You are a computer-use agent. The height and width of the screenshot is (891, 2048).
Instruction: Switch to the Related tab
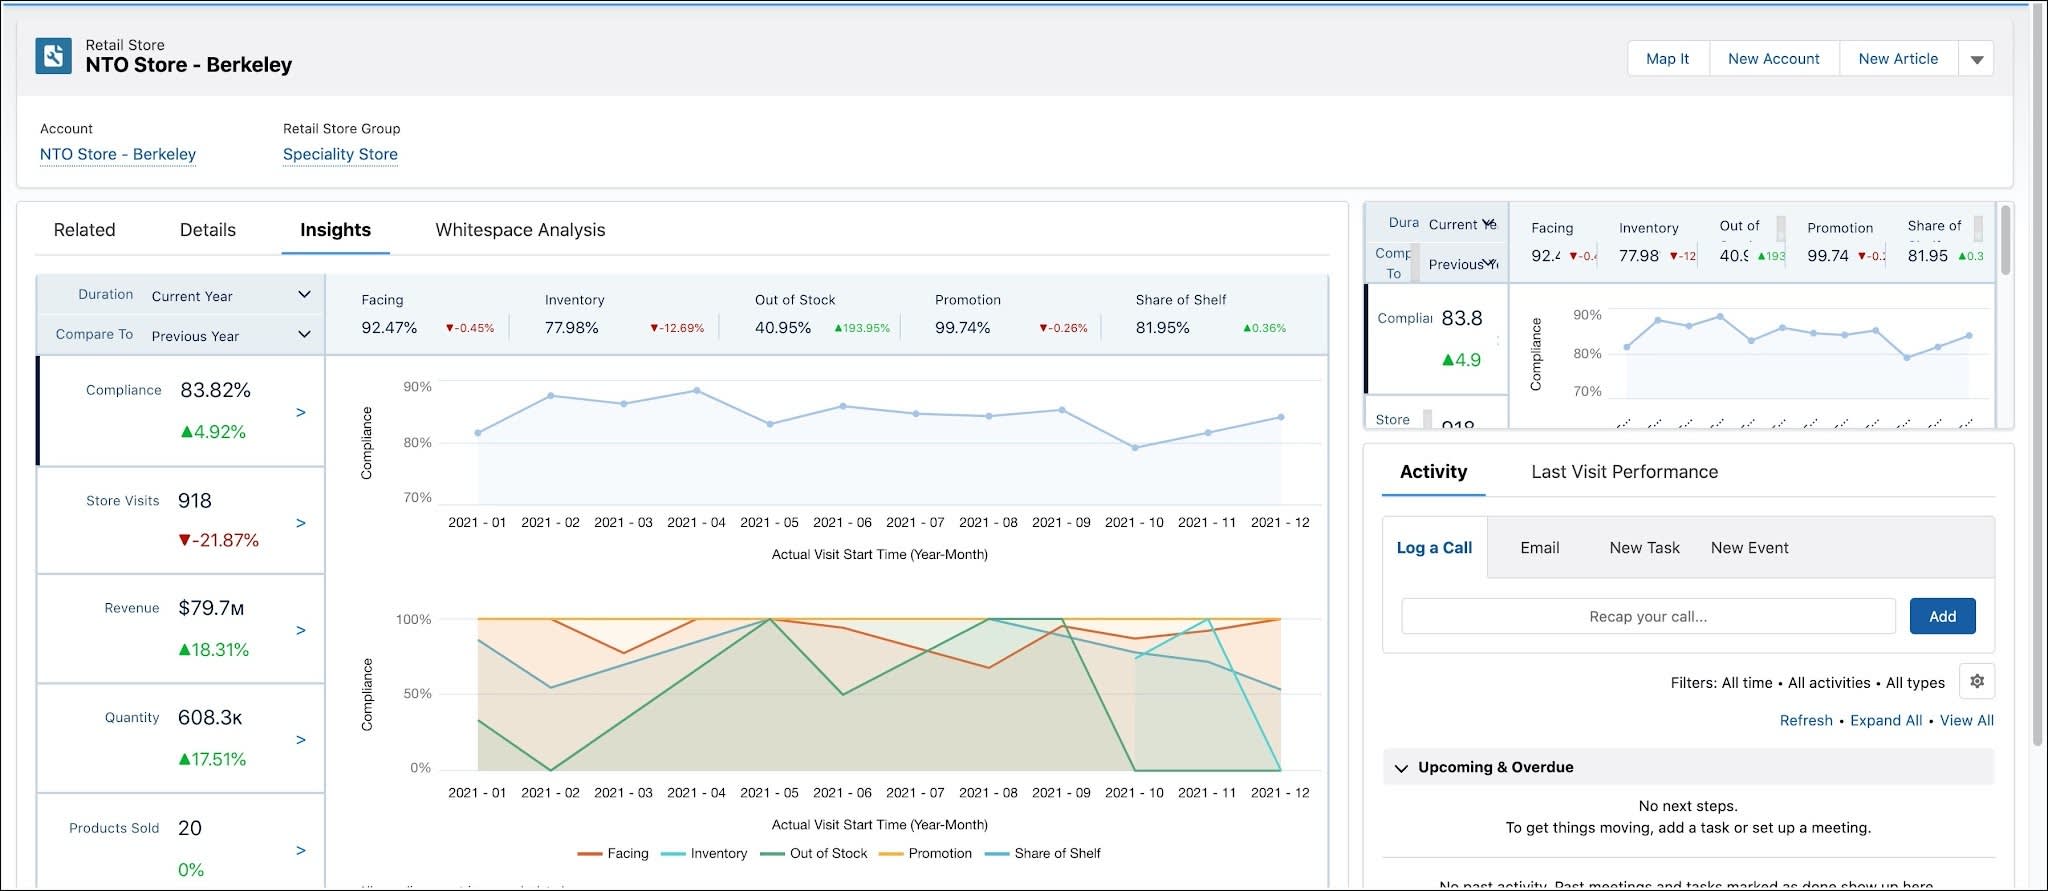[x=84, y=230]
